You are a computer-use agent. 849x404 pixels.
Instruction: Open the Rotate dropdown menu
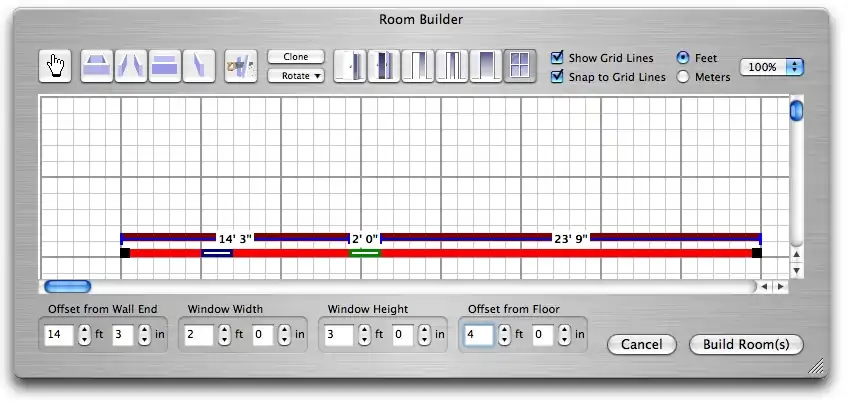(296, 76)
